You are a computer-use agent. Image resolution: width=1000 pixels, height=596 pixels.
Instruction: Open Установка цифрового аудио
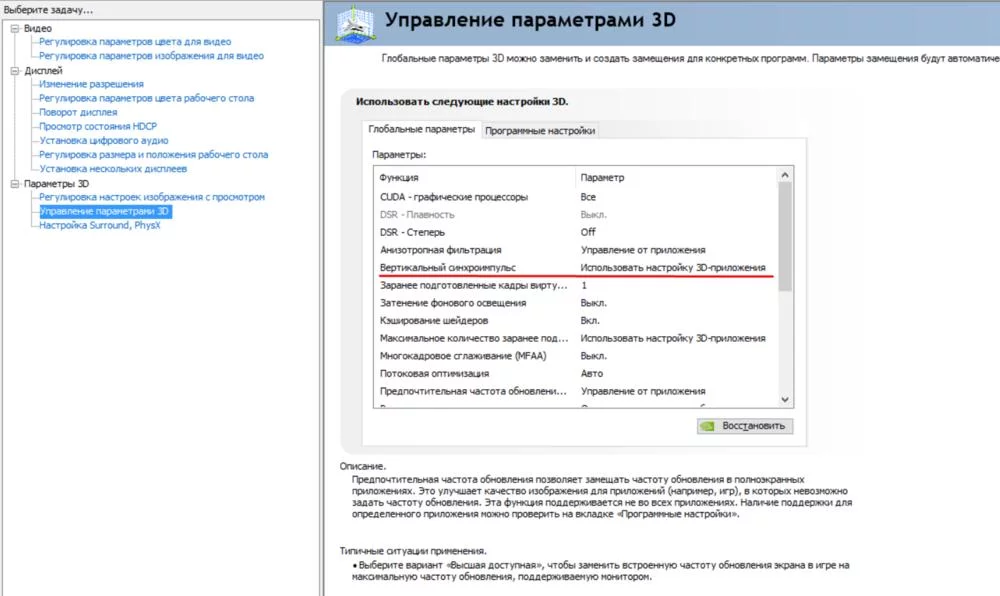click(x=104, y=140)
